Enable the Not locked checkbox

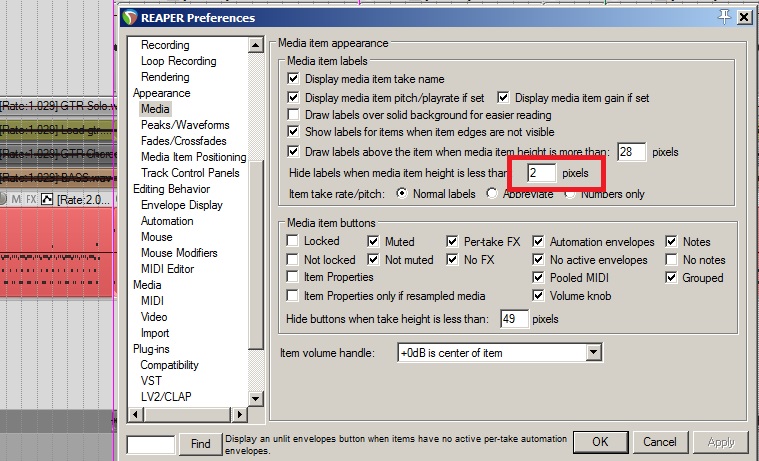[292, 259]
